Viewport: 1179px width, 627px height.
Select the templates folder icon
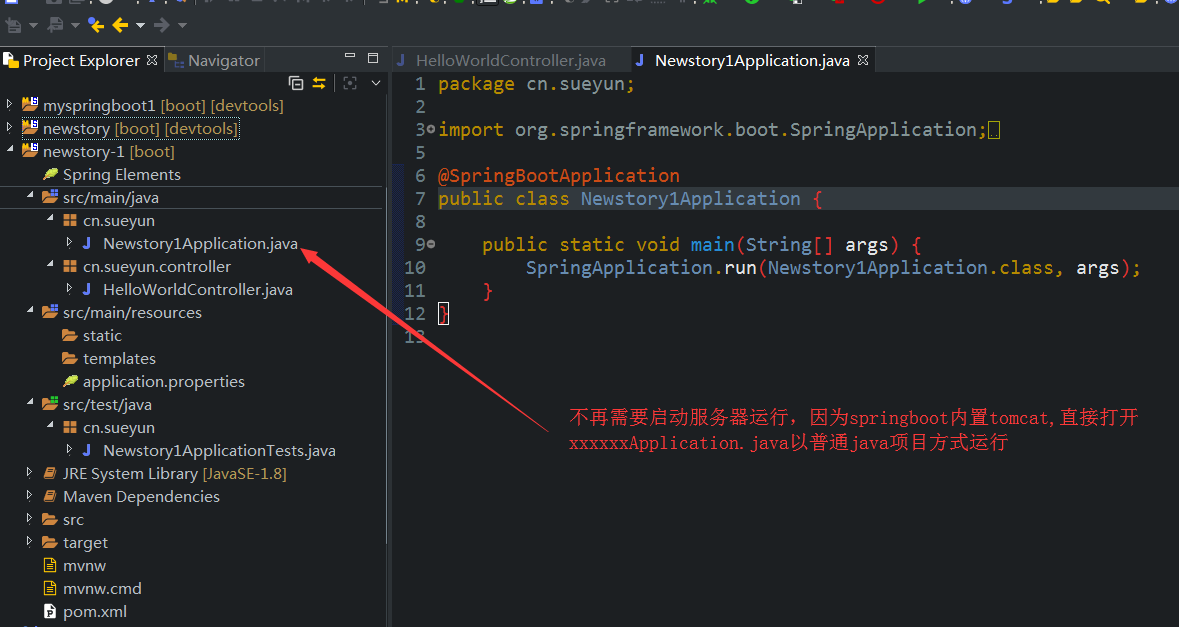point(70,359)
